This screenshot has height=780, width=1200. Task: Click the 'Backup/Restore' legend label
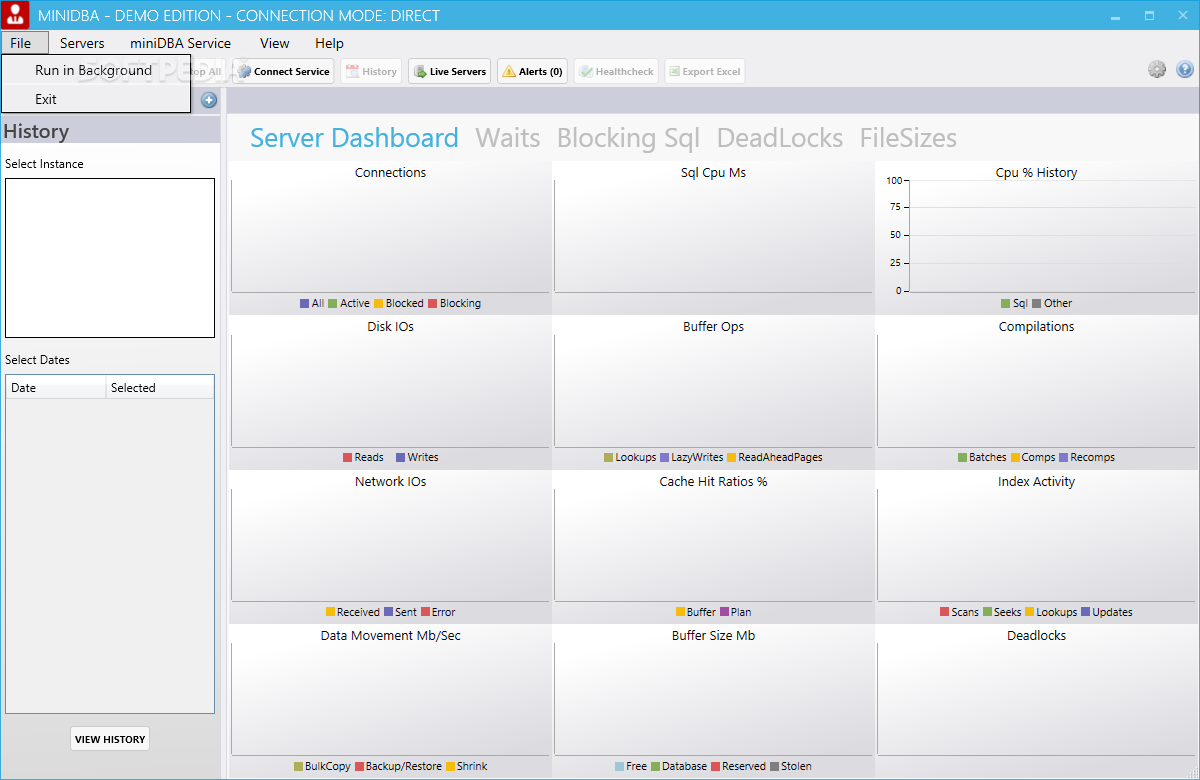pos(403,766)
